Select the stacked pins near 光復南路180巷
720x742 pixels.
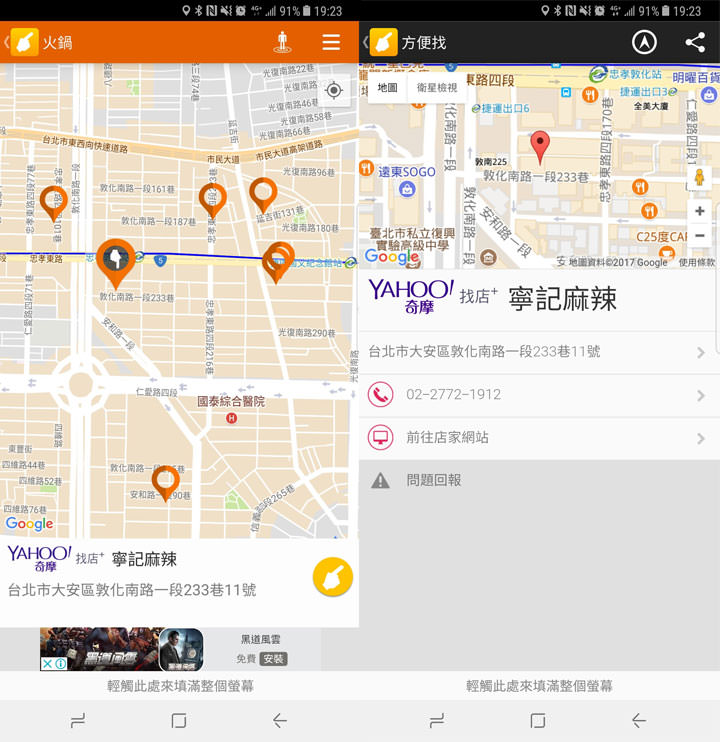[x=278, y=262]
